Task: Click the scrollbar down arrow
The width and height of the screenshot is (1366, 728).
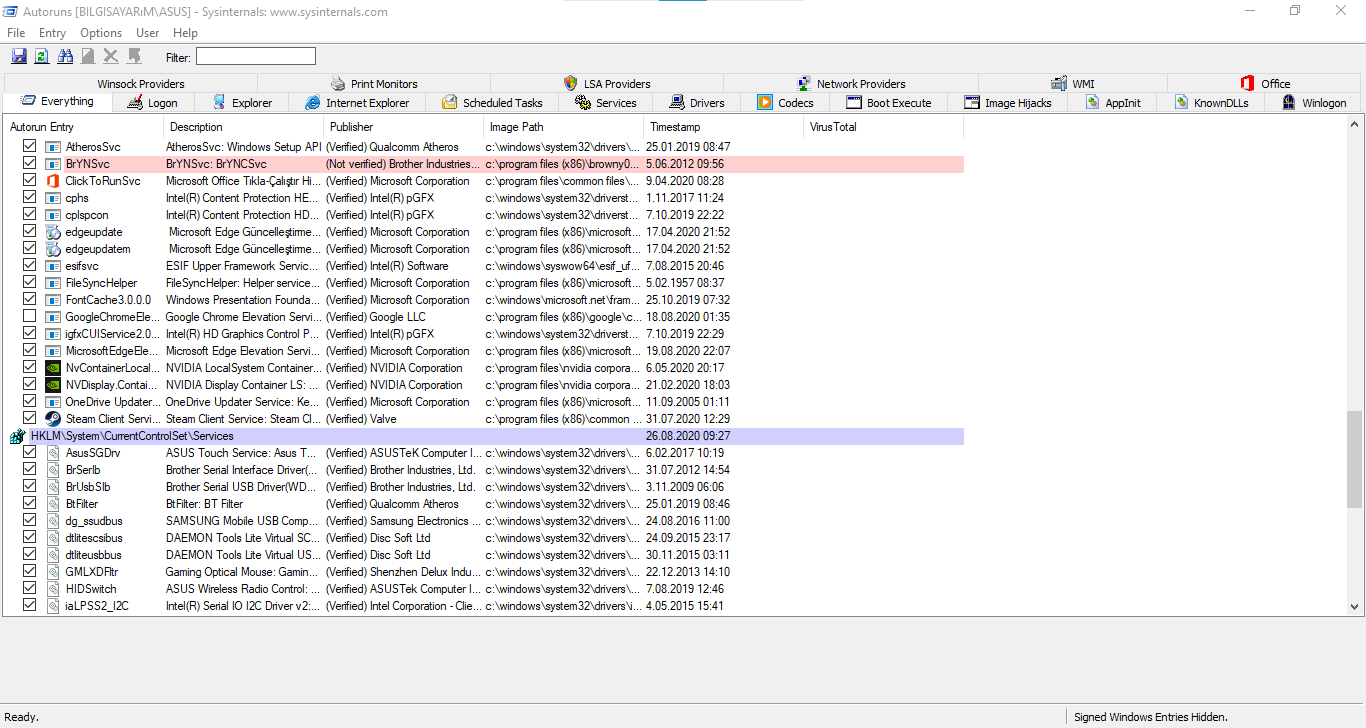Action: tap(1355, 606)
